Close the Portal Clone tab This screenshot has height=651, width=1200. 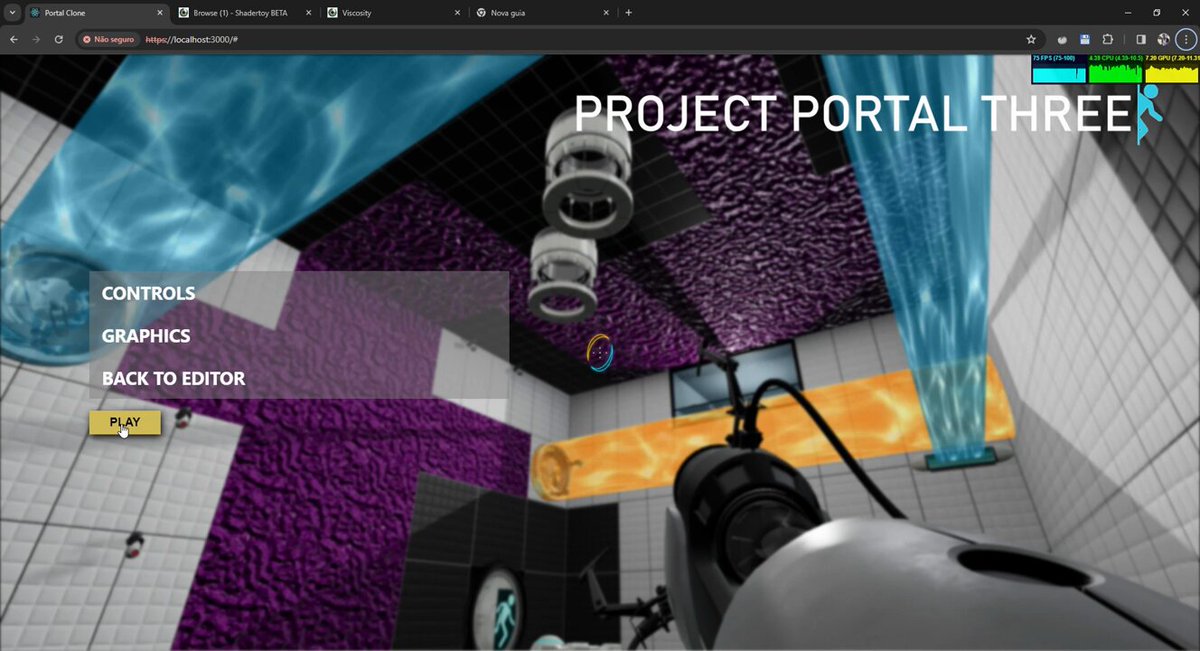point(159,13)
